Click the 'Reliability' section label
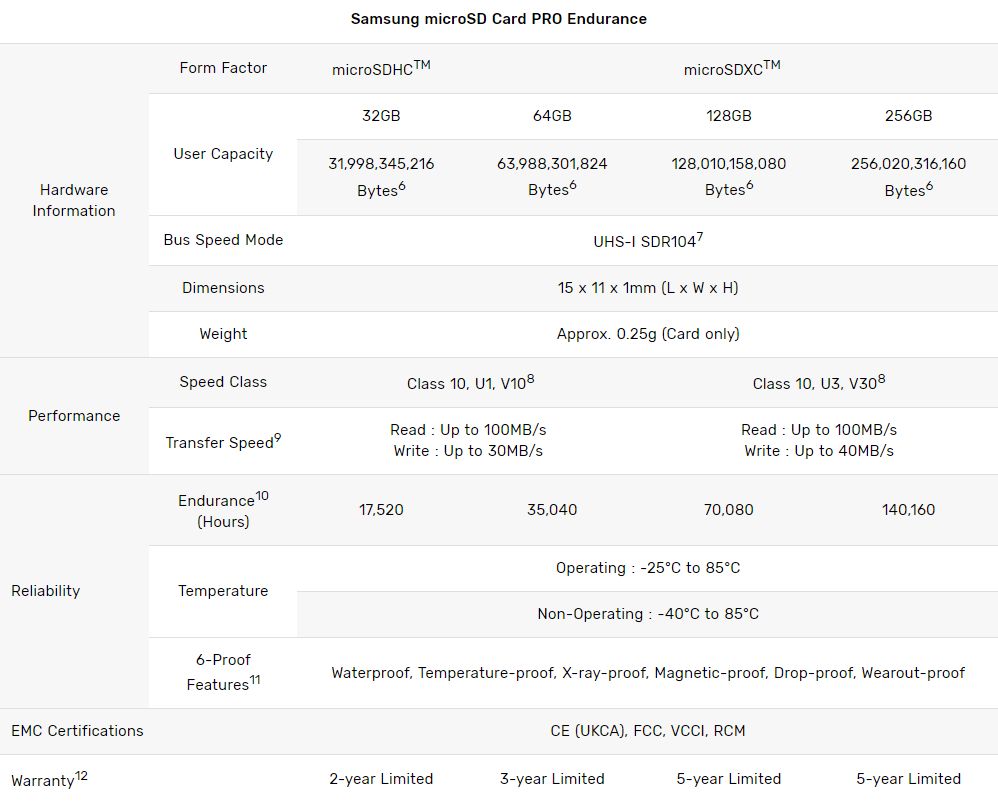The image size is (998, 803). (x=46, y=591)
